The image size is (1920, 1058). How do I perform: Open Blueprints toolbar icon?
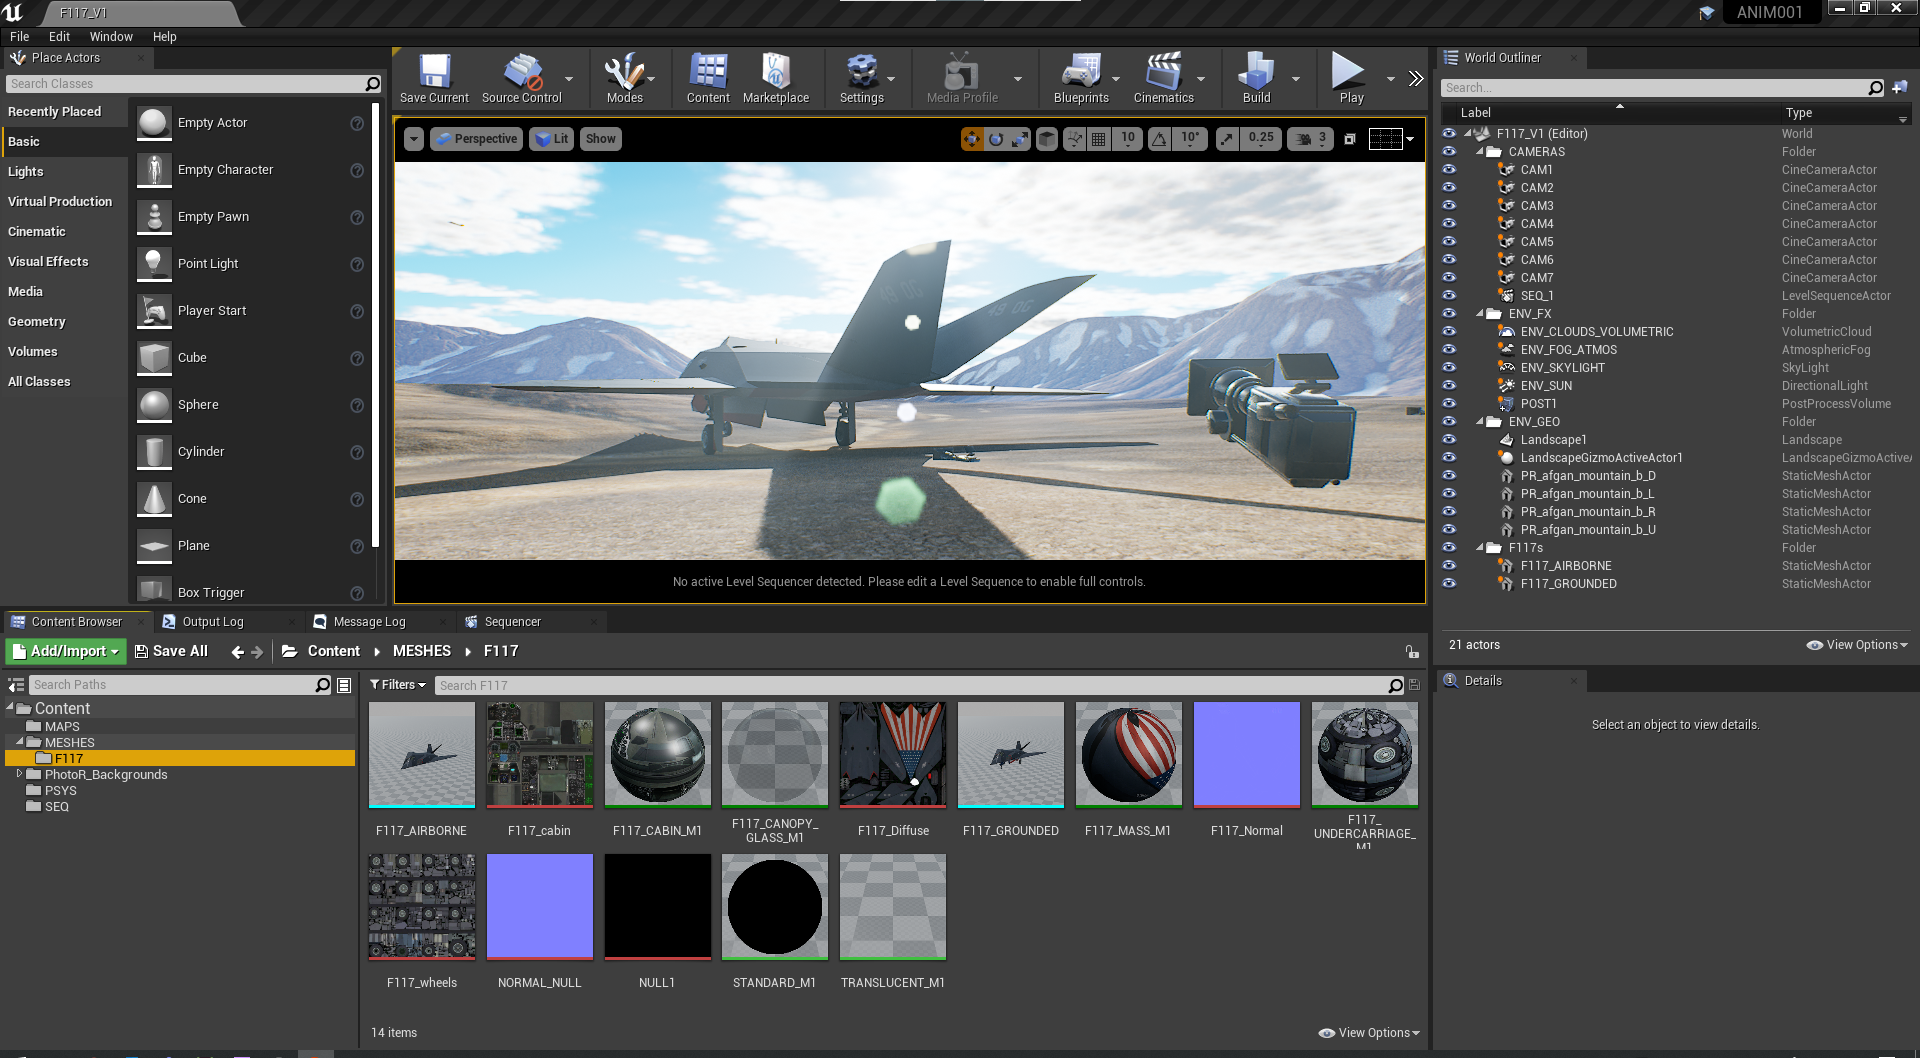tap(1081, 78)
